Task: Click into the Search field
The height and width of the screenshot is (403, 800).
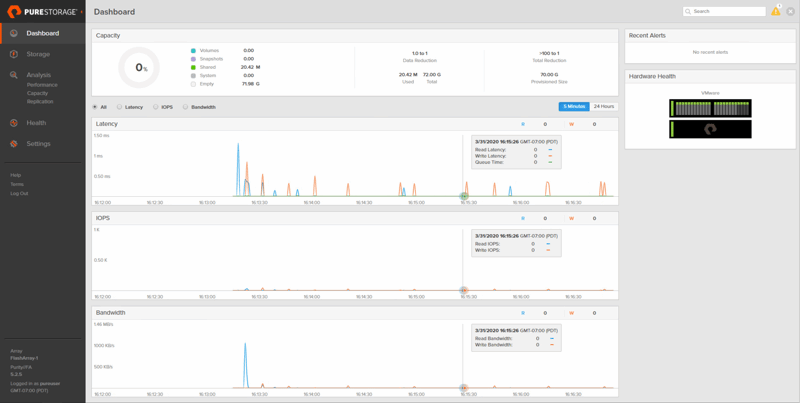Action: (x=727, y=11)
